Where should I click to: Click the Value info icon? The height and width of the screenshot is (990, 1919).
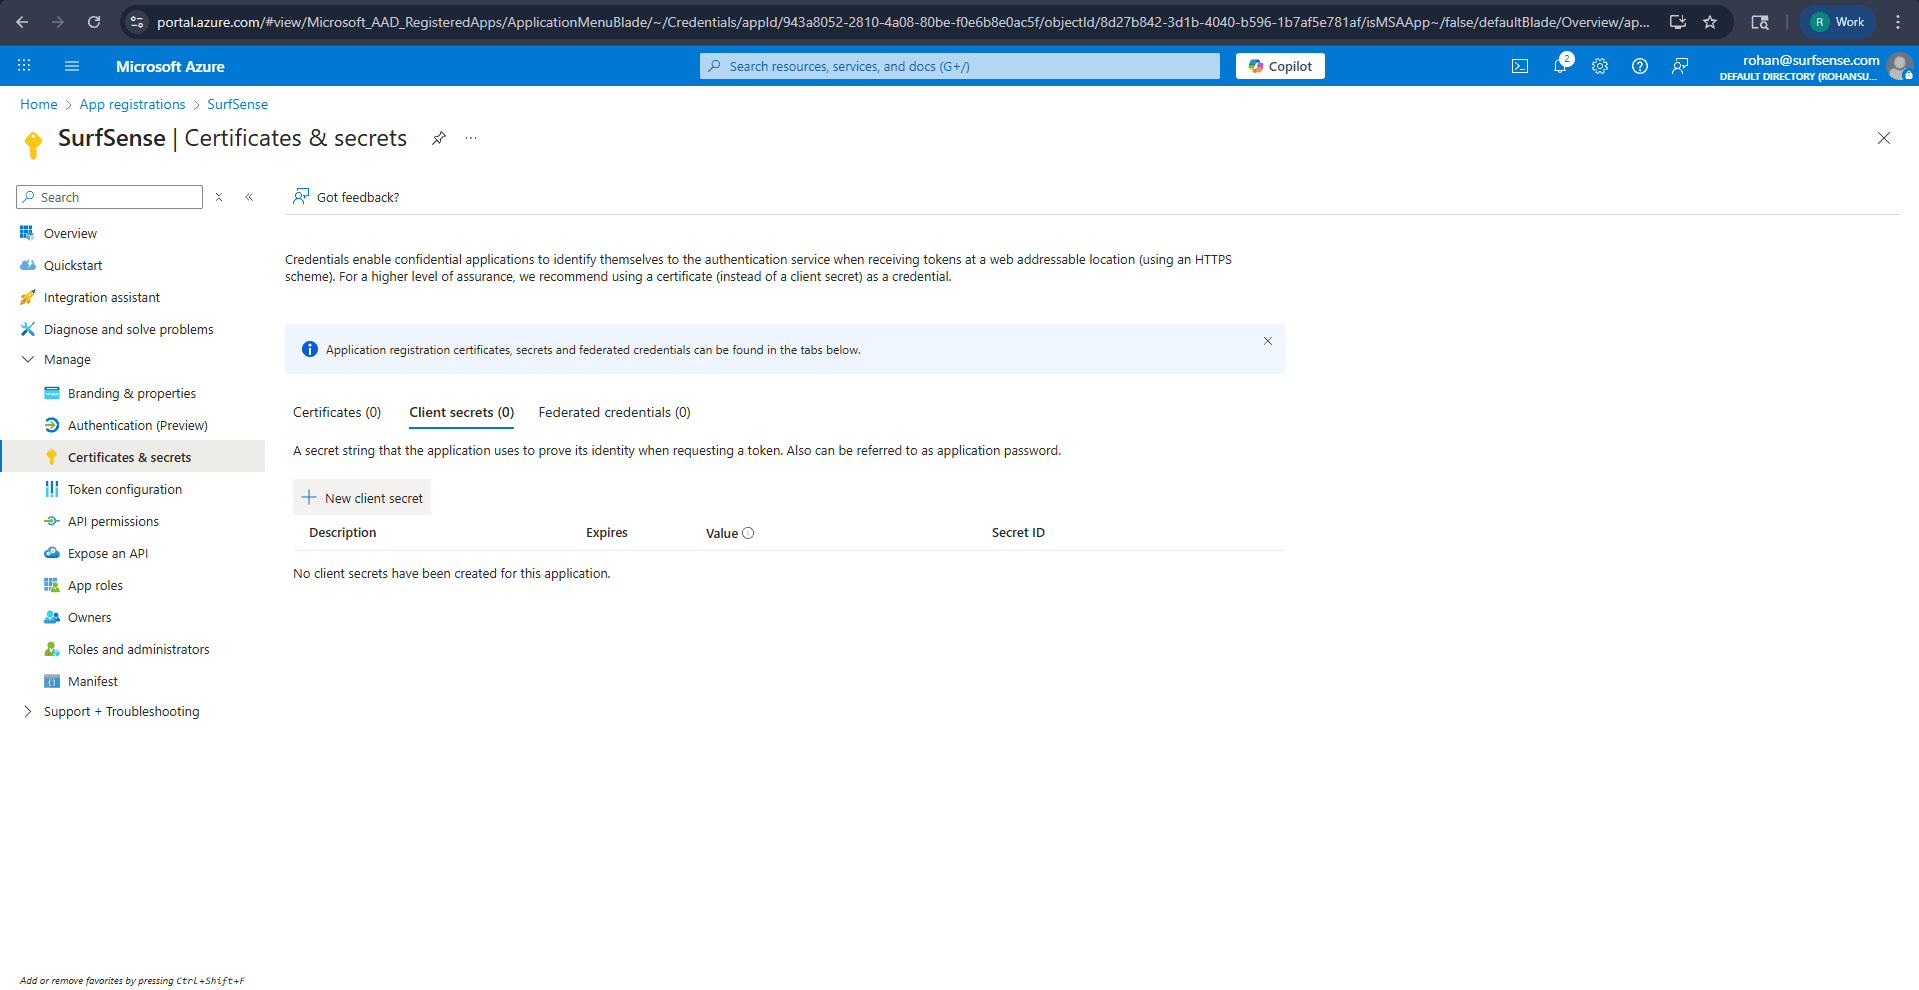pos(748,533)
